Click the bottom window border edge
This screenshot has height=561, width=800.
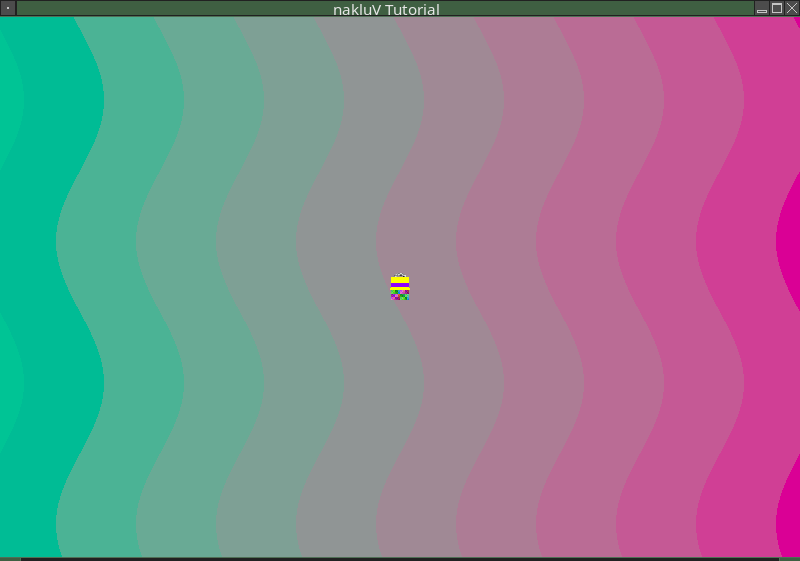[x=400, y=559]
